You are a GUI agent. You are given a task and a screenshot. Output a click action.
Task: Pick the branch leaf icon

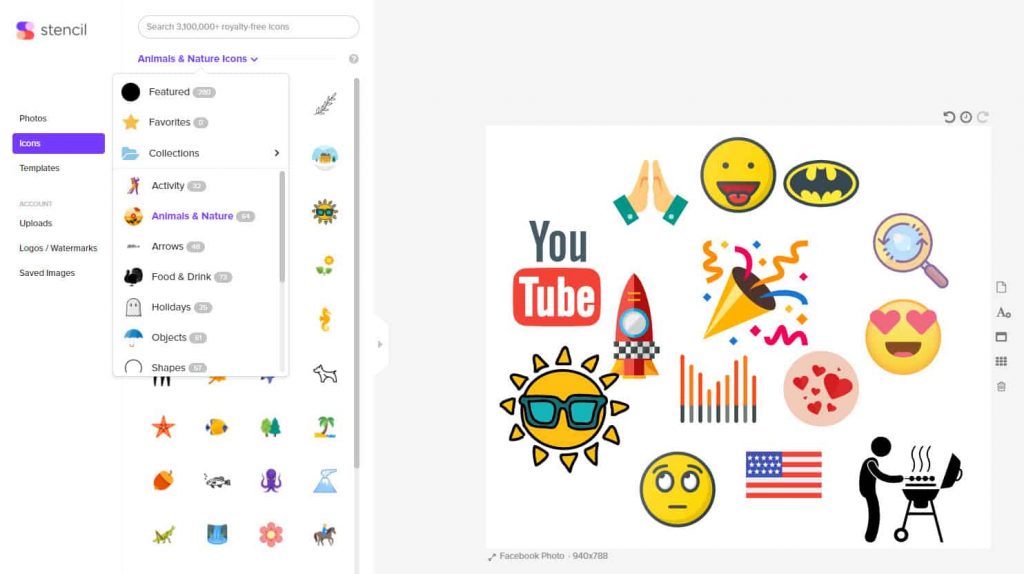click(325, 104)
